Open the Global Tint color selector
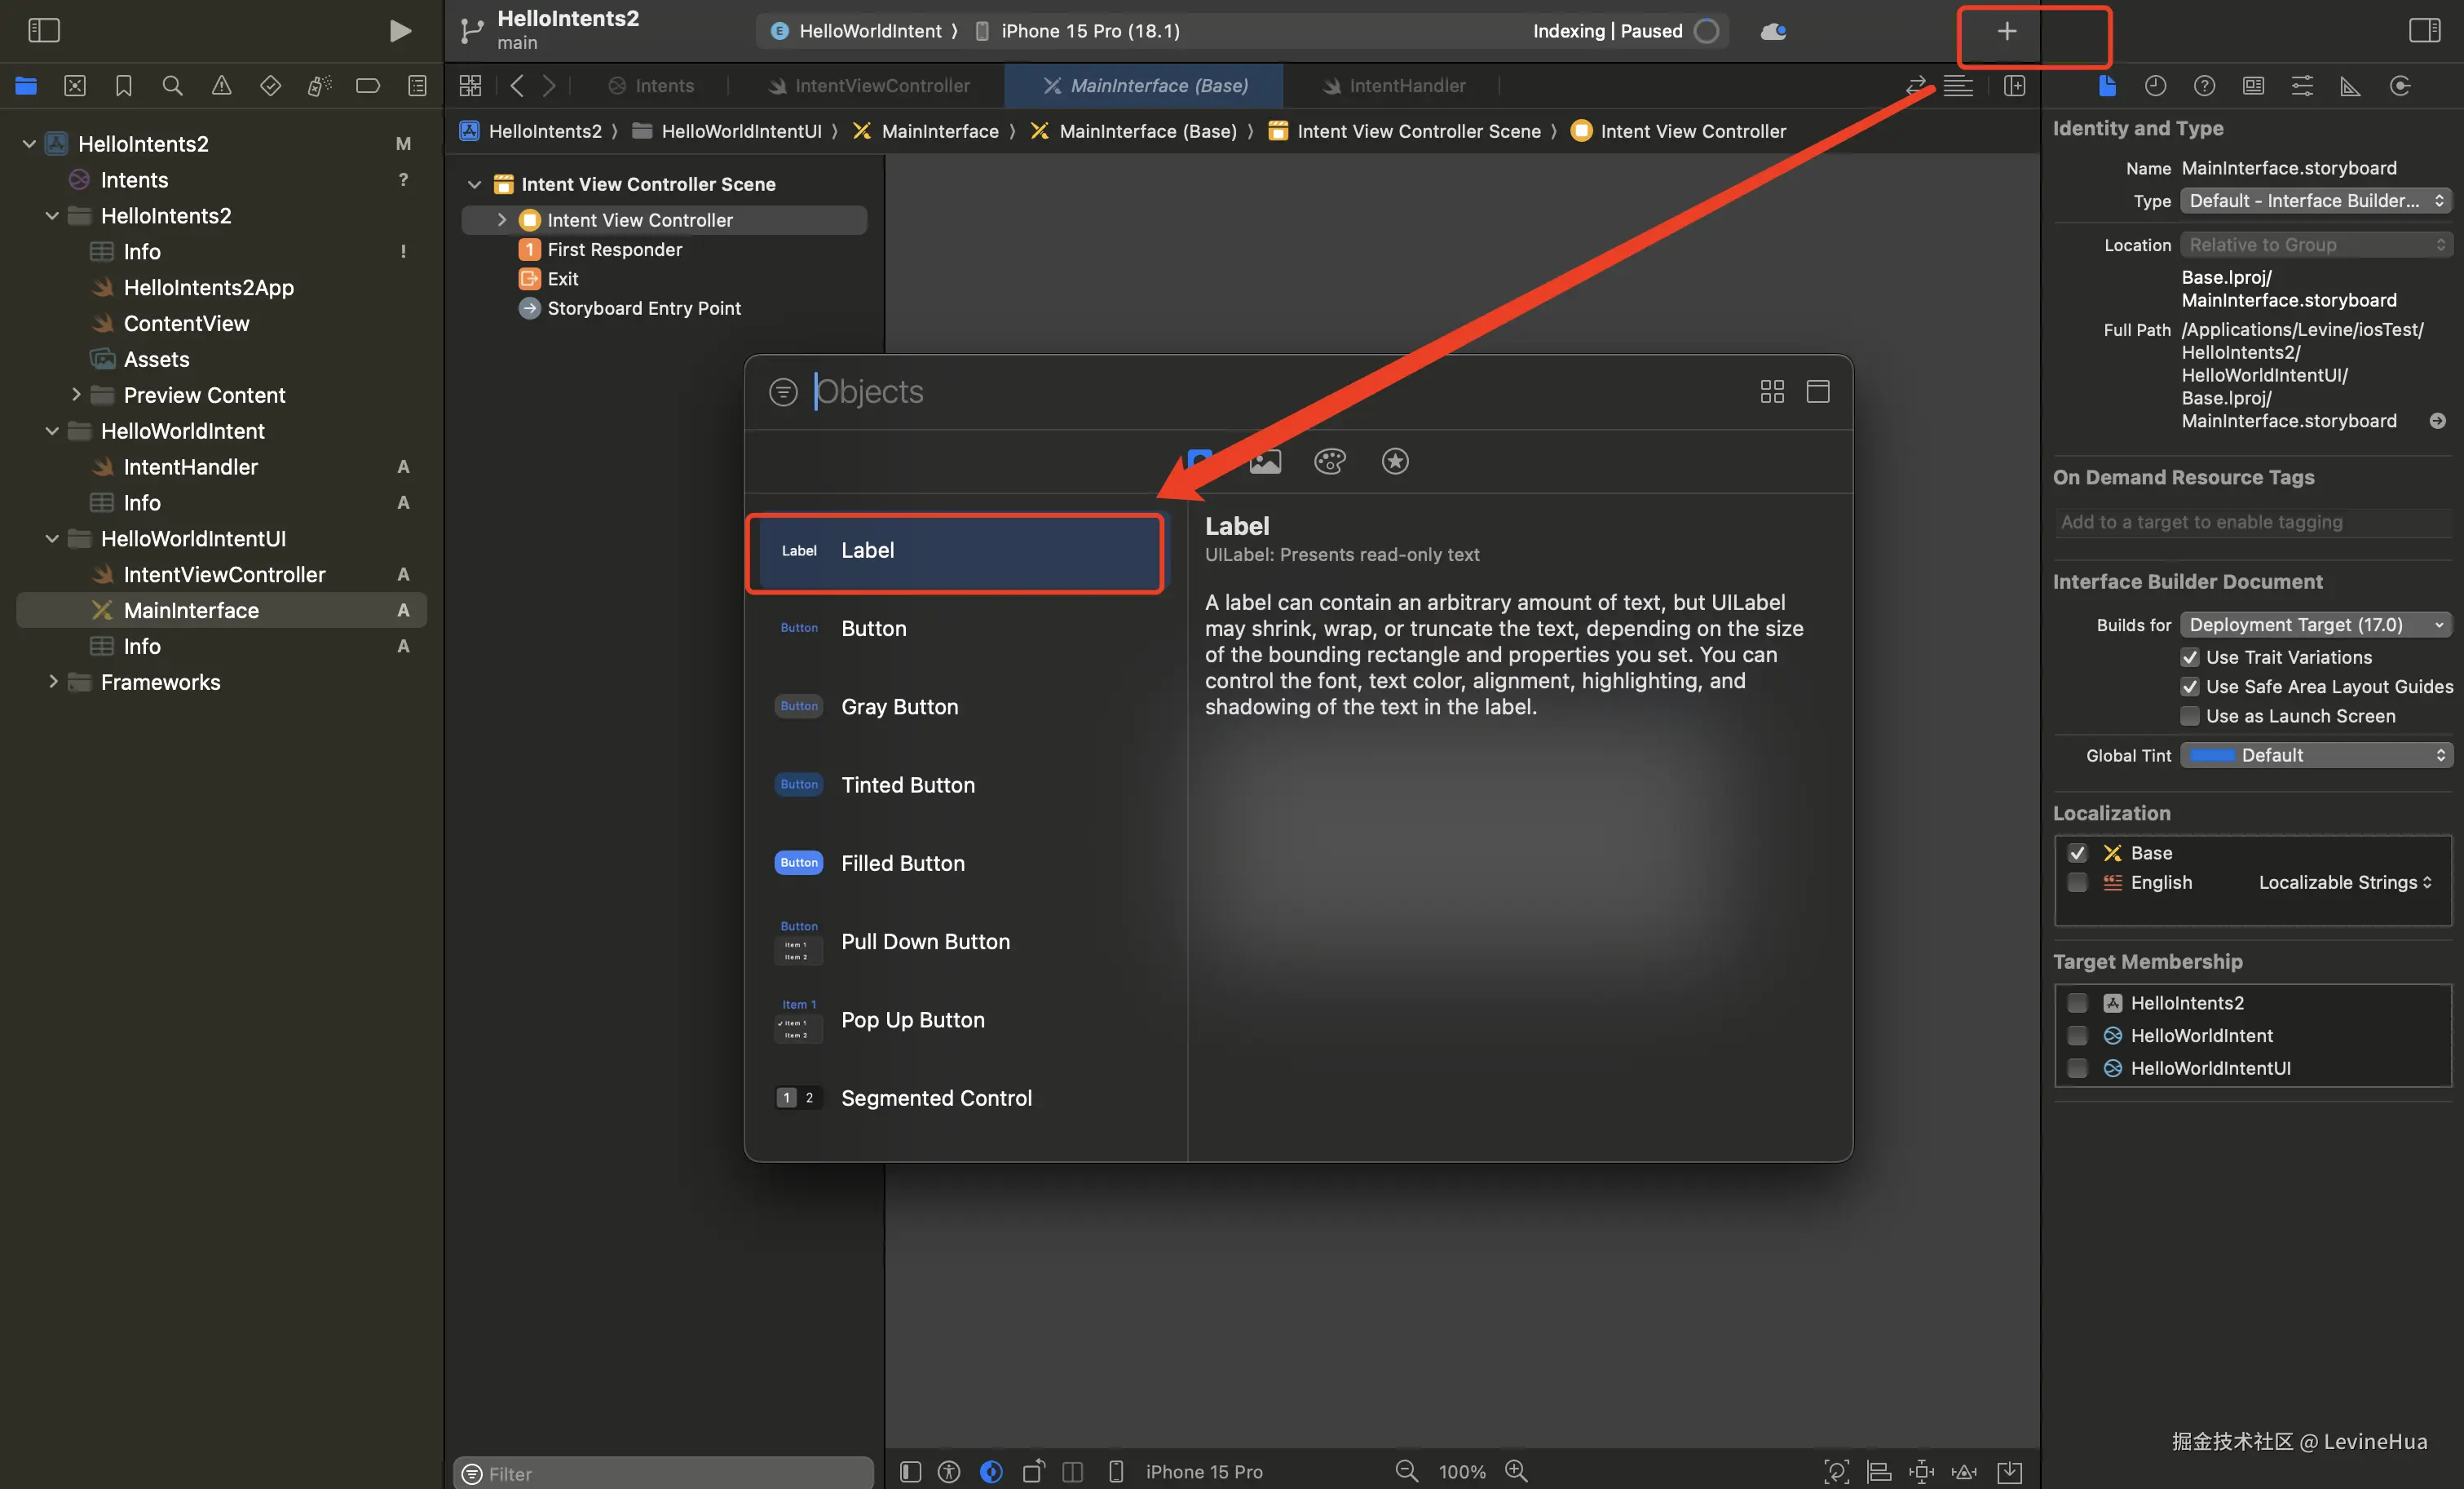The height and width of the screenshot is (1489, 2464). click(x=2315, y=755)
